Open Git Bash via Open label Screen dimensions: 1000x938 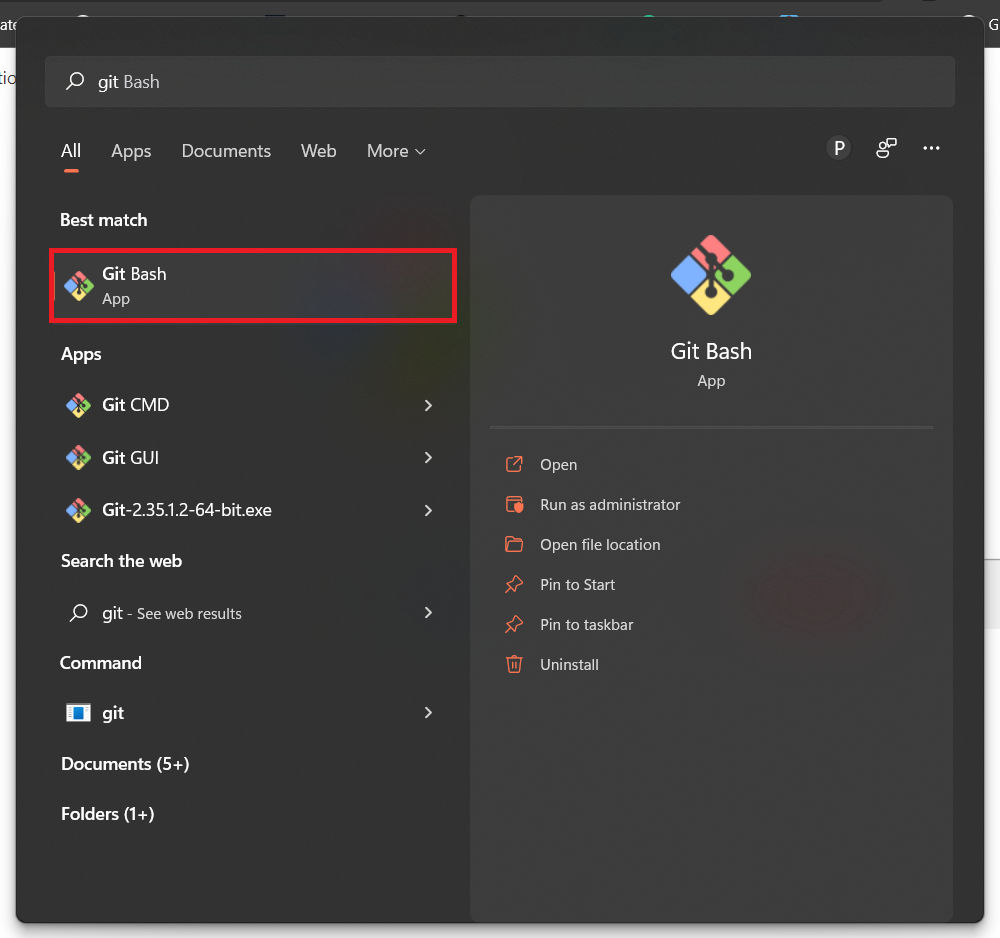click(559, 464)
